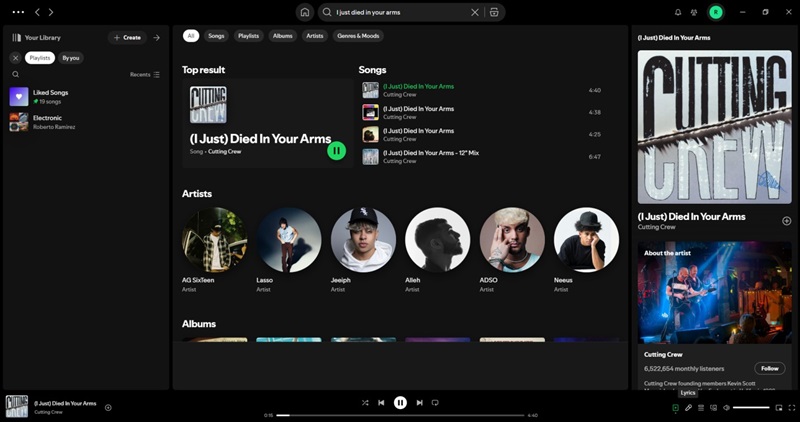
Task: Open Liked Songs playlist
Action: 86,96
